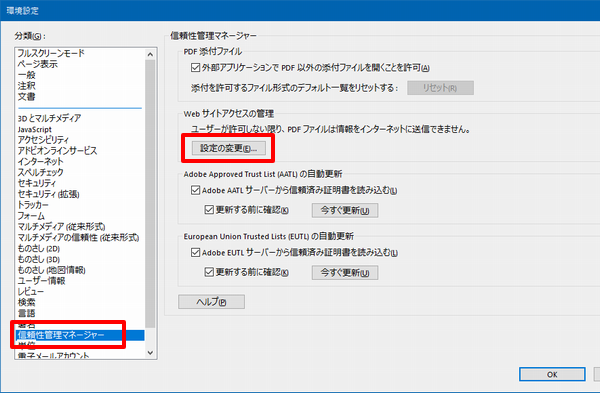
Task: Toggle Adobe EUTL サーバー certificate loading checkbox
Action: tap(196, 253)
